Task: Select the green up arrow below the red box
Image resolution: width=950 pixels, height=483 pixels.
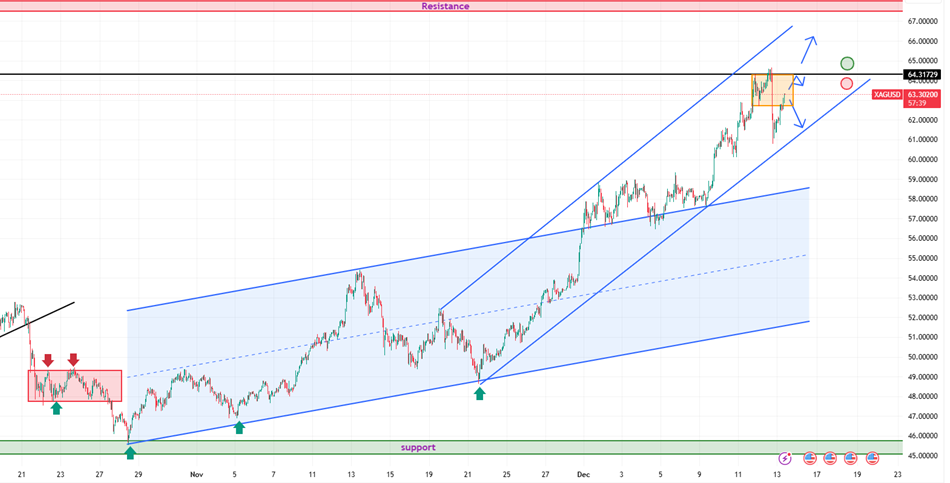Action: 56,407
